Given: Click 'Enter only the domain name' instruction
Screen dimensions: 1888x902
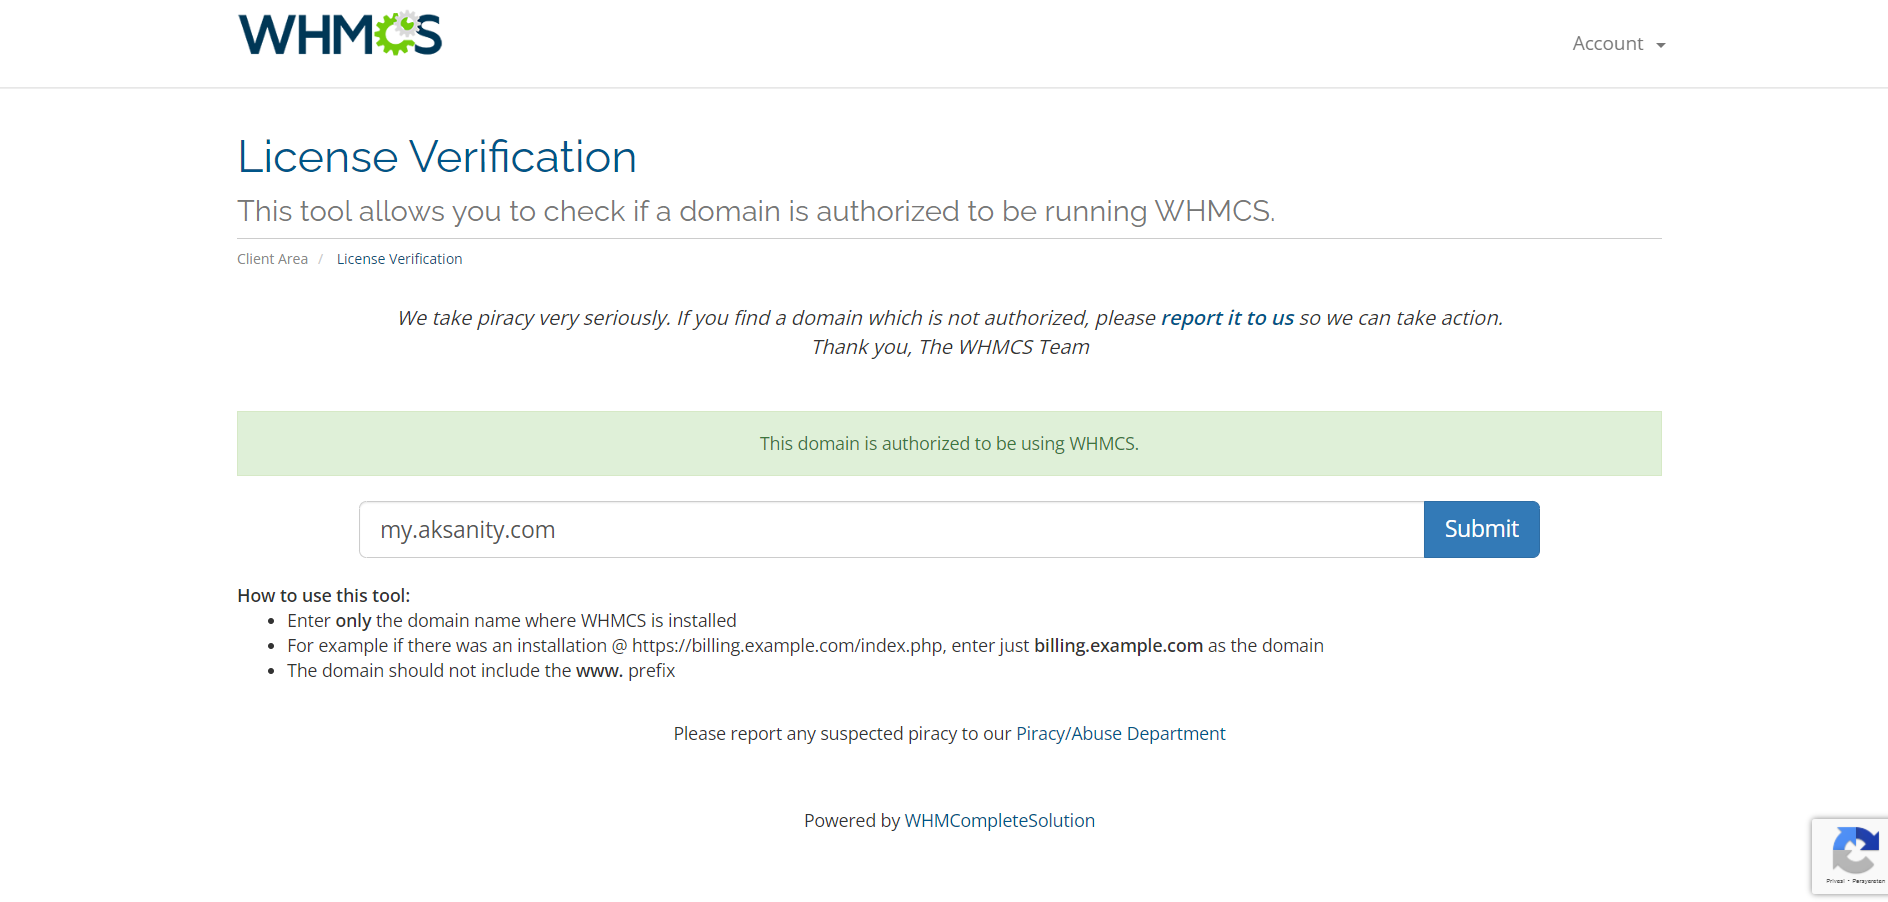Looking at the screenshot, I should click(511, 621).
